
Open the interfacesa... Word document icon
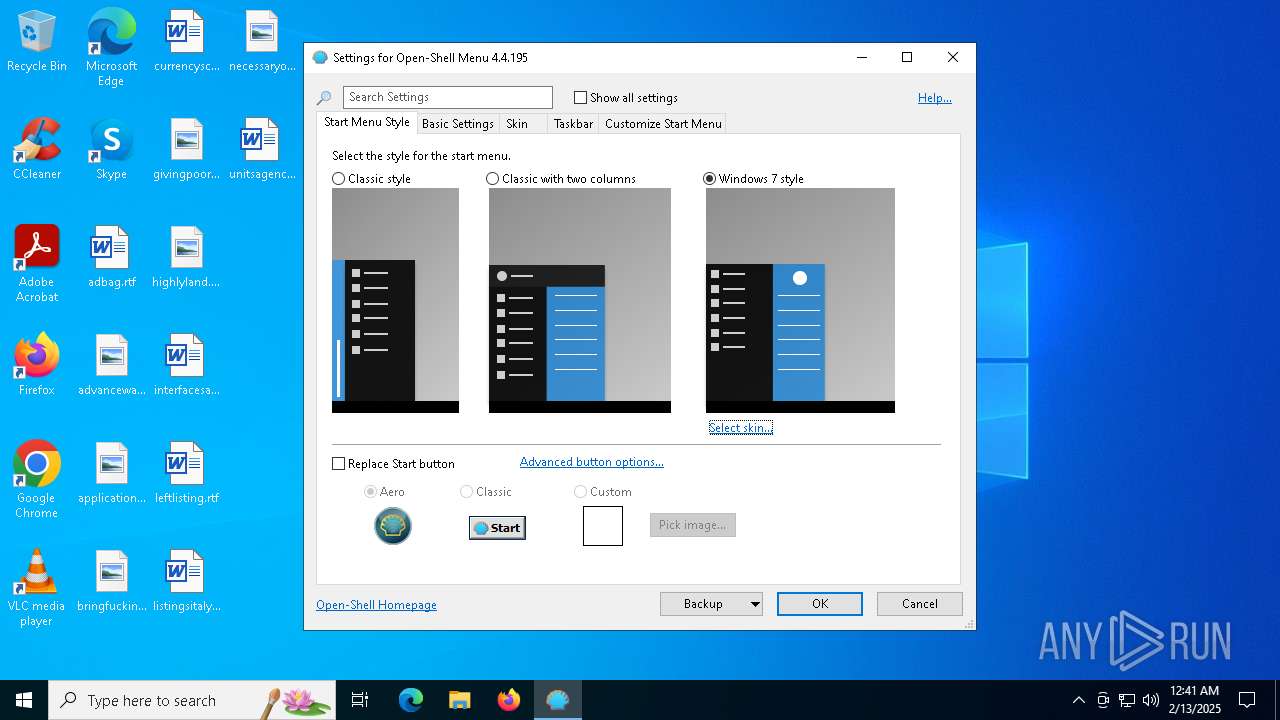point(186,366)
